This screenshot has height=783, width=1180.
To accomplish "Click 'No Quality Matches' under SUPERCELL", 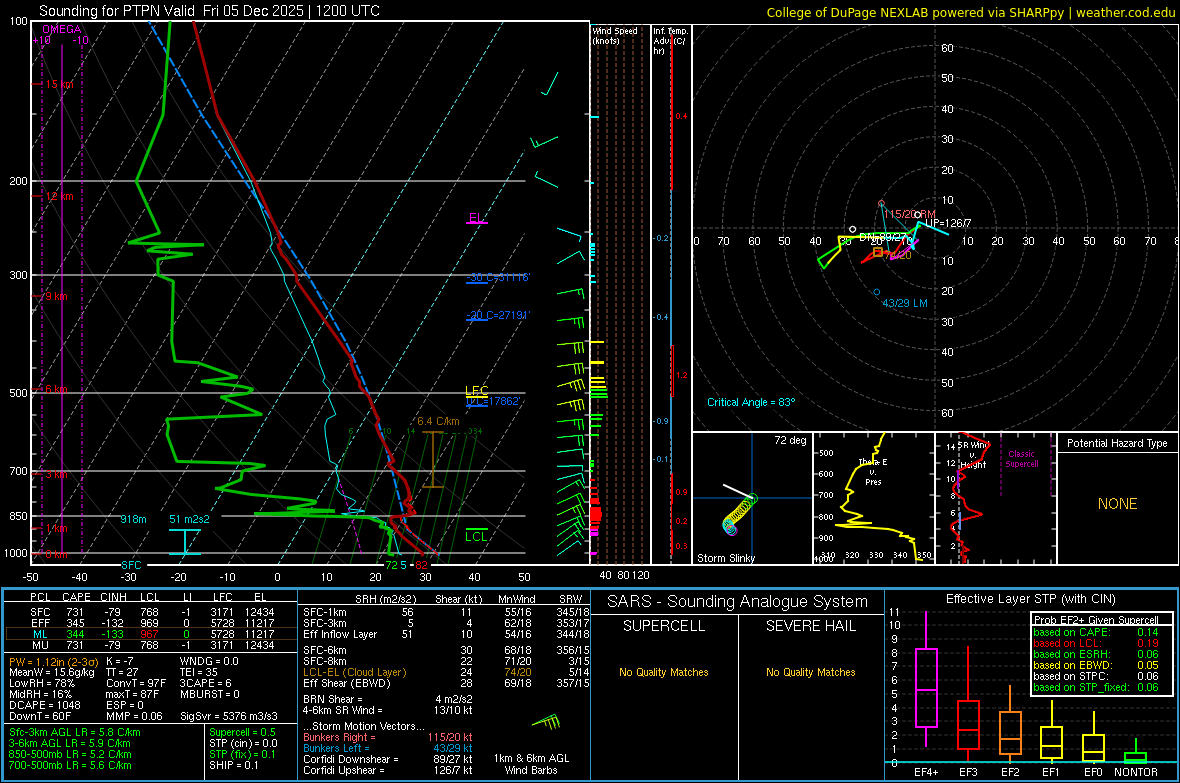I will 664,672.
